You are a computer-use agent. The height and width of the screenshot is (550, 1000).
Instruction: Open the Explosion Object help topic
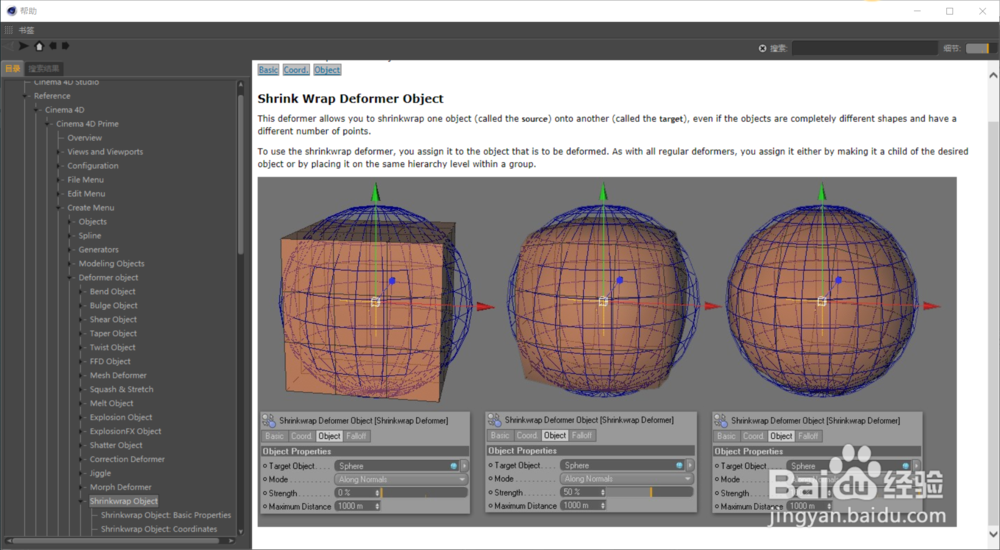pyautogui.click(x=121, y=417)
